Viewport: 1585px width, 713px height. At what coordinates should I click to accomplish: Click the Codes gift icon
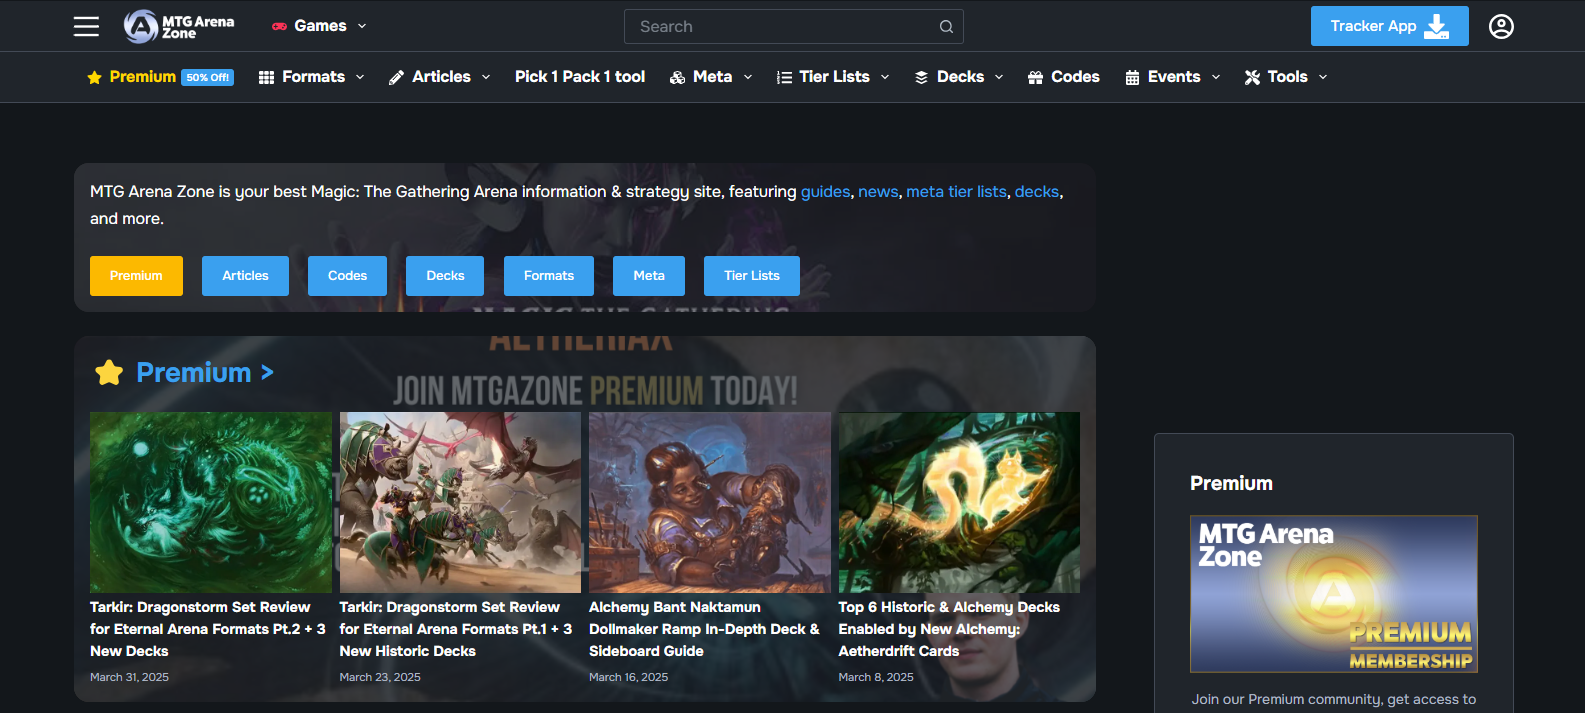pos(1035,77)
